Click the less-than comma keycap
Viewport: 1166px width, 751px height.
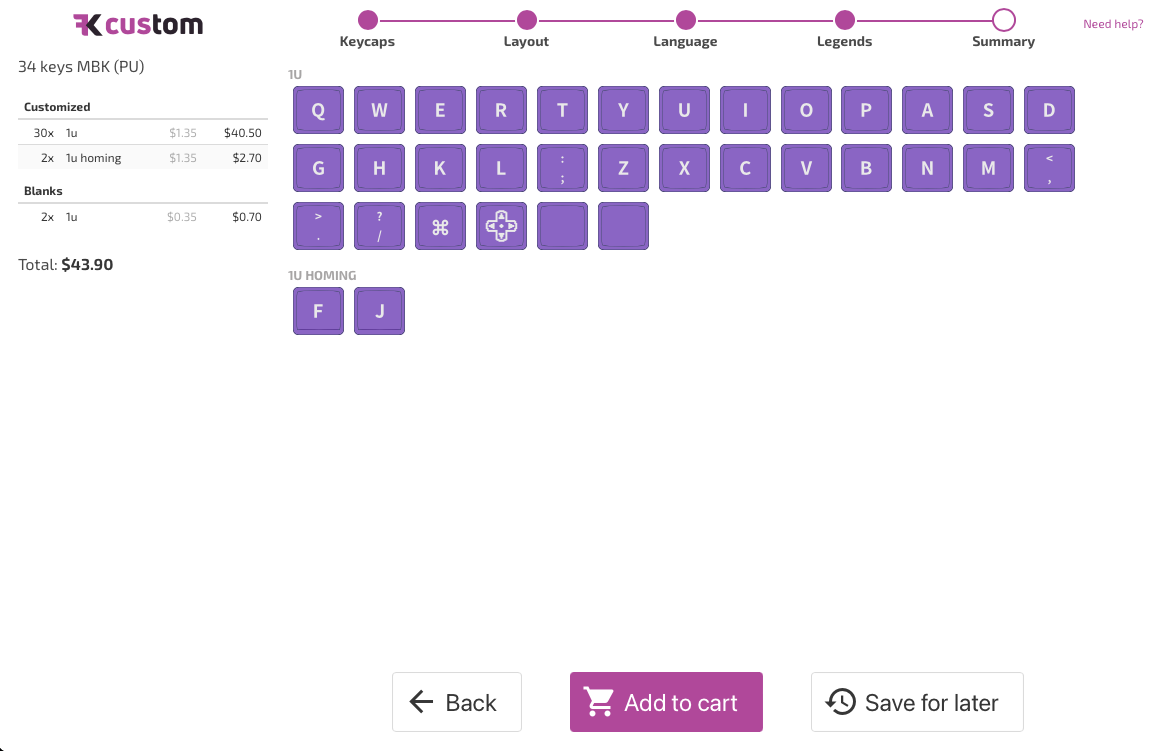[1049, 168]
